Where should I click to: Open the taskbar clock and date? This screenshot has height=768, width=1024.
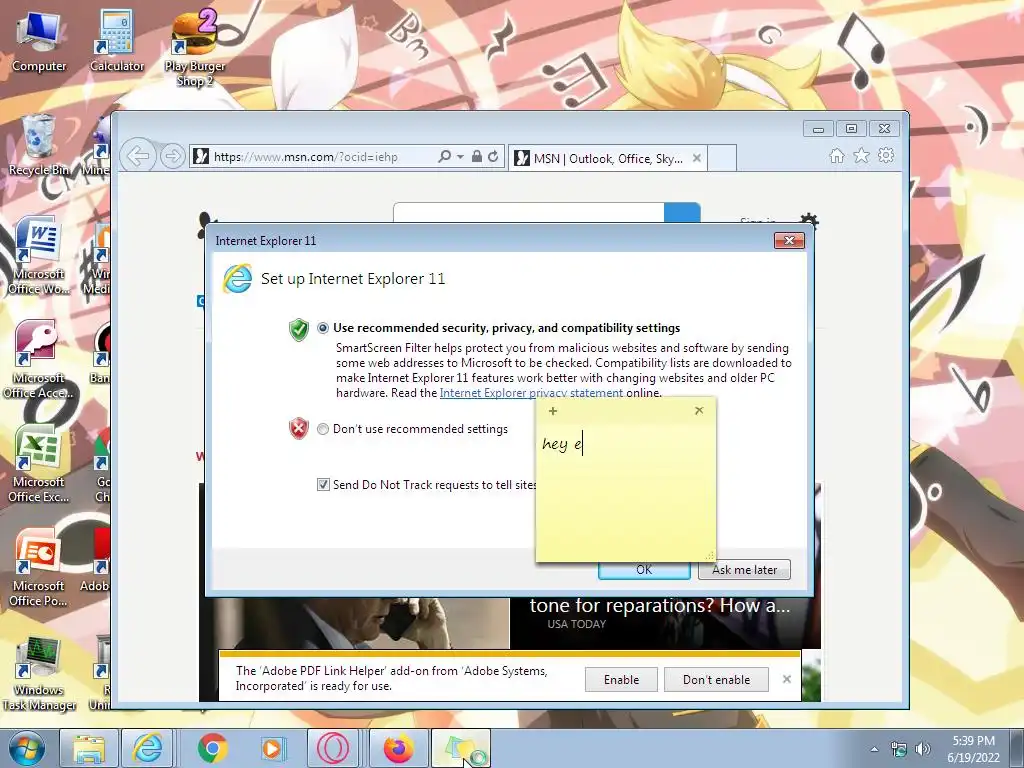click(973, 749)
